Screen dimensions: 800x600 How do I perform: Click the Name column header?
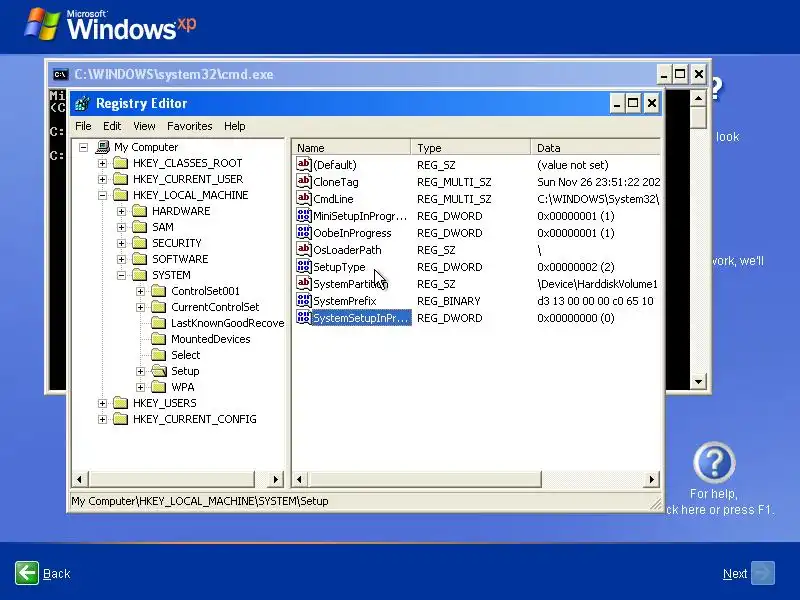[x=352, y=148]
